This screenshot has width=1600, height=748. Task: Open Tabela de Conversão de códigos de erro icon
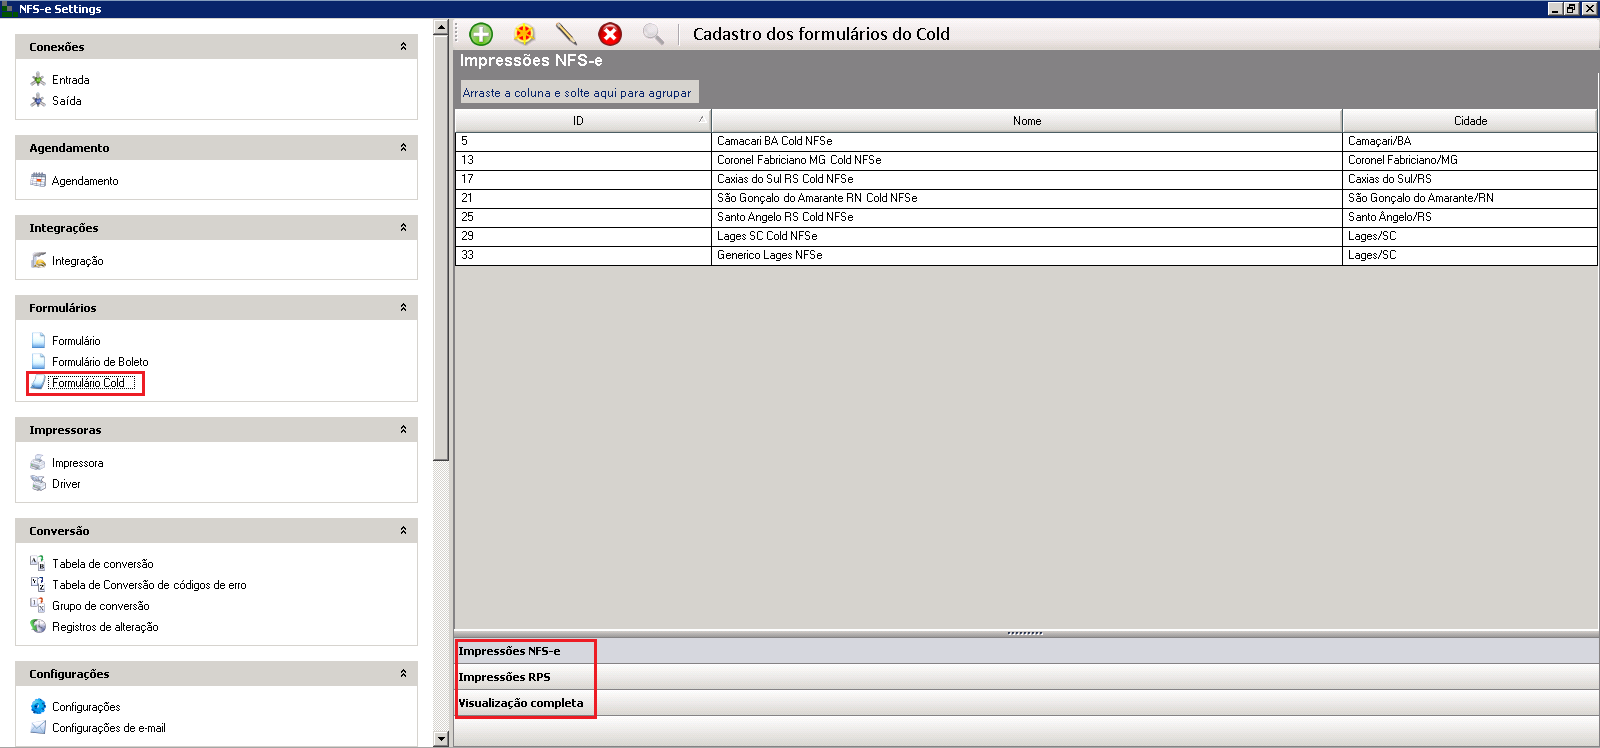38,584
